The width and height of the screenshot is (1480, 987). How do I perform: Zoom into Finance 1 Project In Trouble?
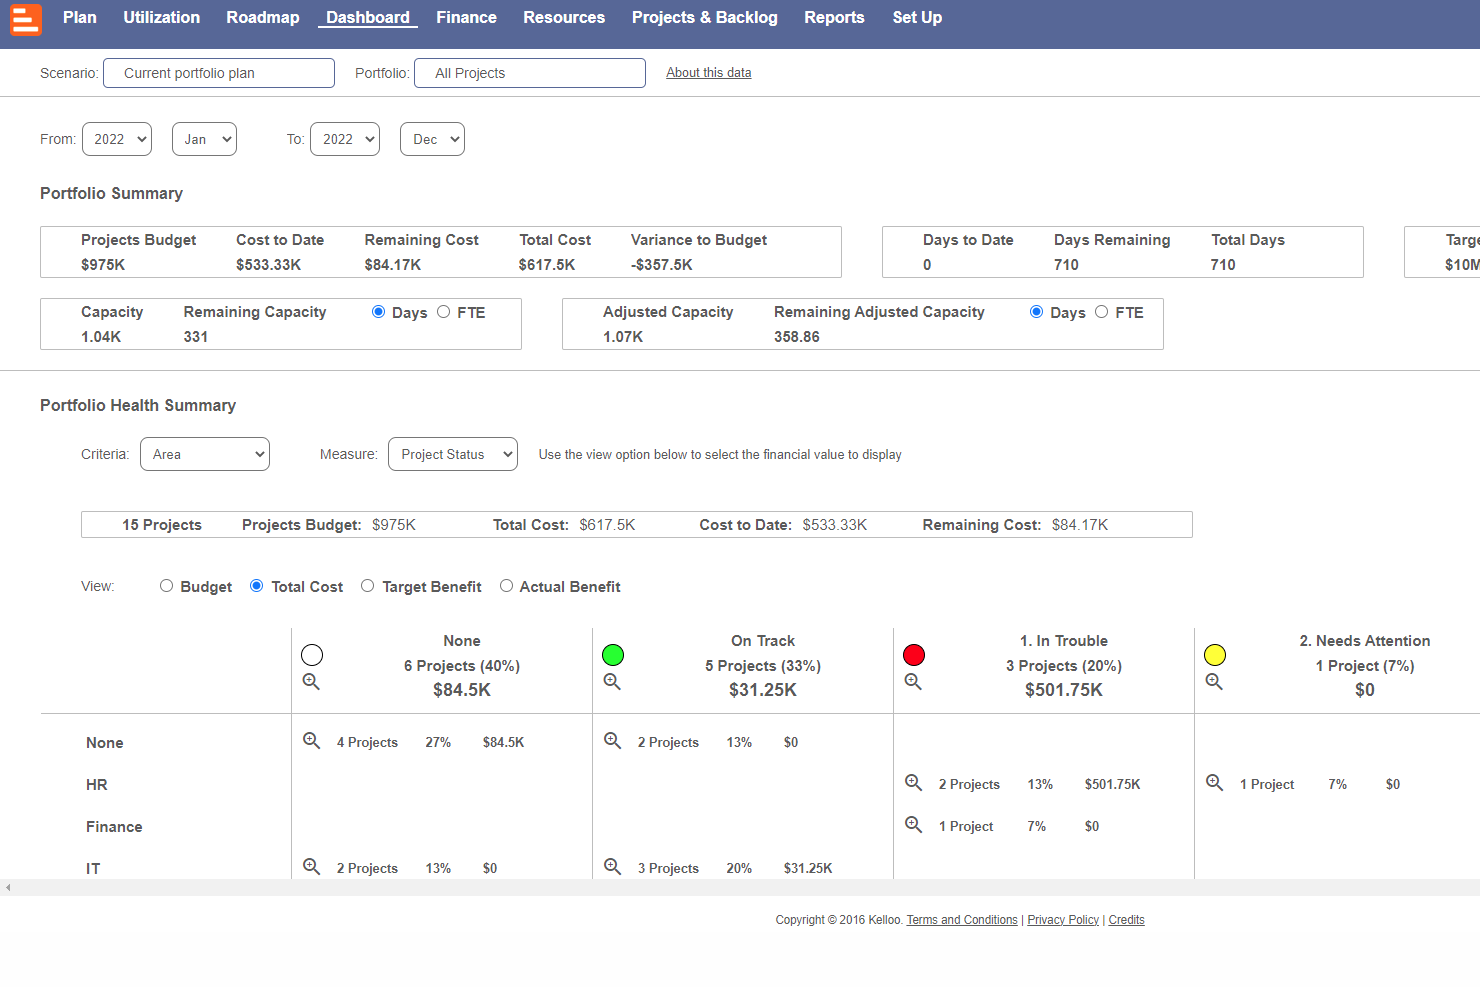pyautogui.click(x=913, y=825)
